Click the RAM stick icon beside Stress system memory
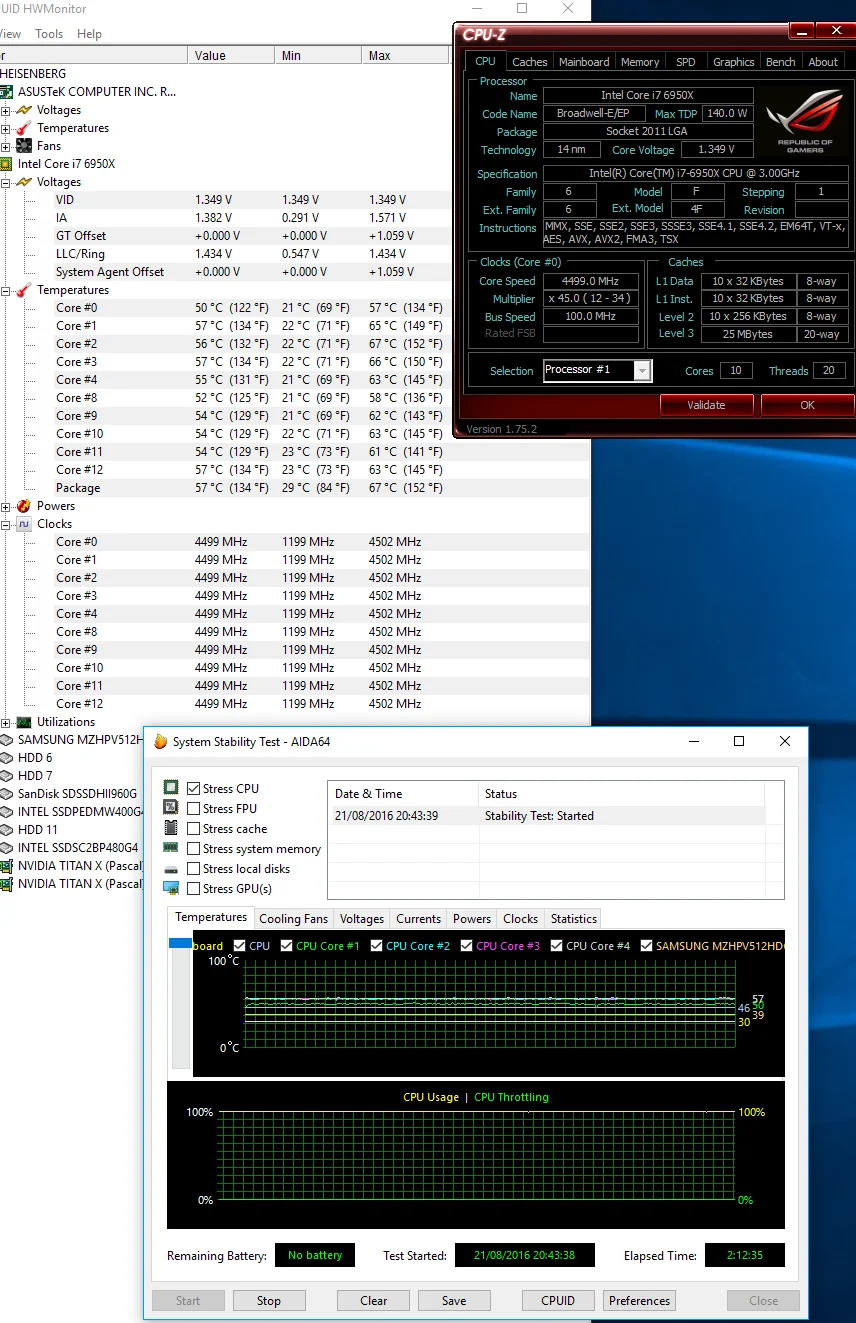 tap(171, 848)
